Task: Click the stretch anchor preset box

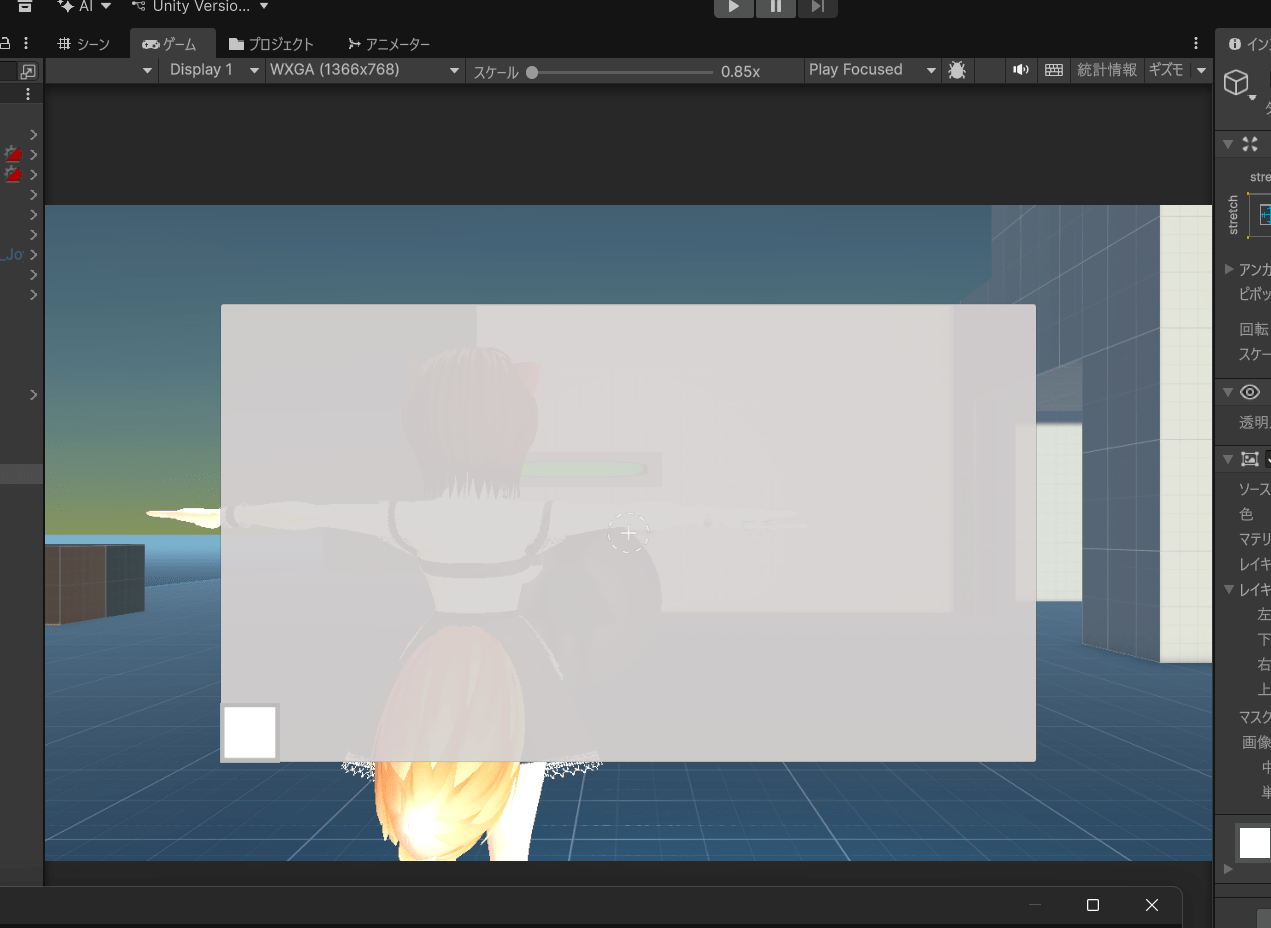Action: coord(1264,214)
